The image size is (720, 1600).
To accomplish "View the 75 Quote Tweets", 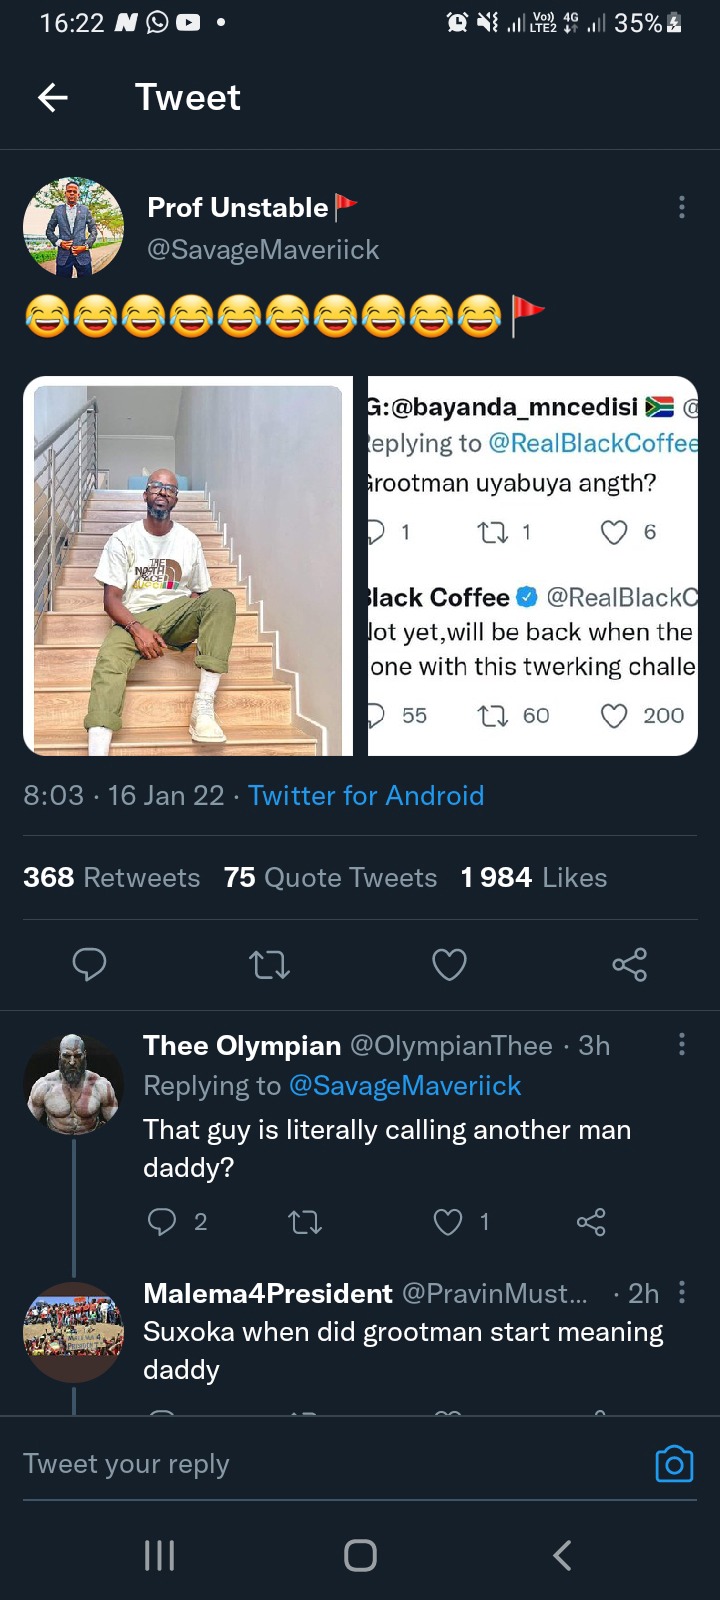I will click(x=330, y=877).
